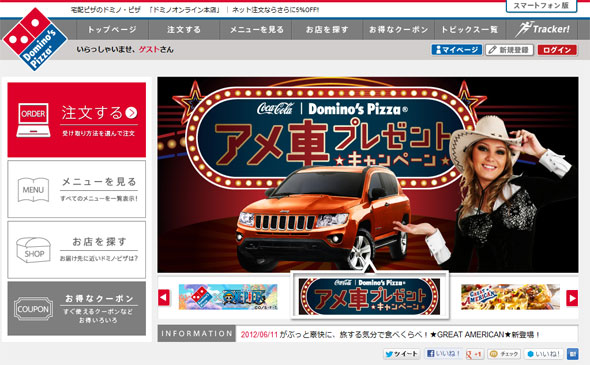Select the One Piece banner thumbnail

click(228, 297)
